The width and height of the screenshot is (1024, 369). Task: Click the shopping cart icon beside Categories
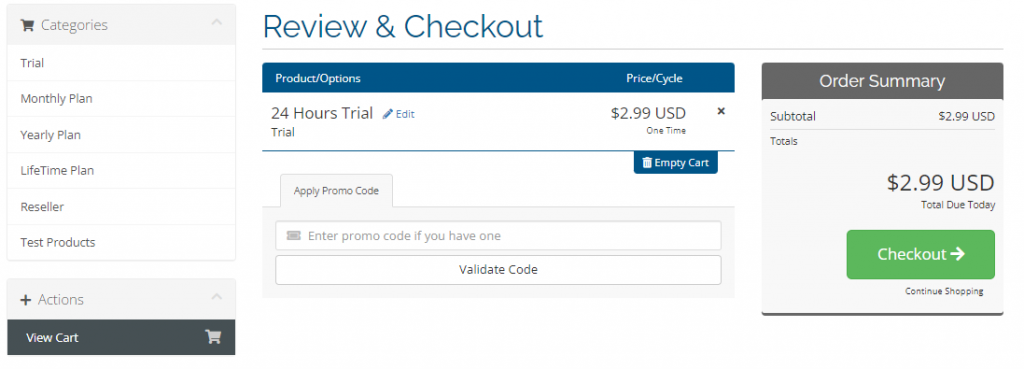pyautogui.click(x=27, y=25)
